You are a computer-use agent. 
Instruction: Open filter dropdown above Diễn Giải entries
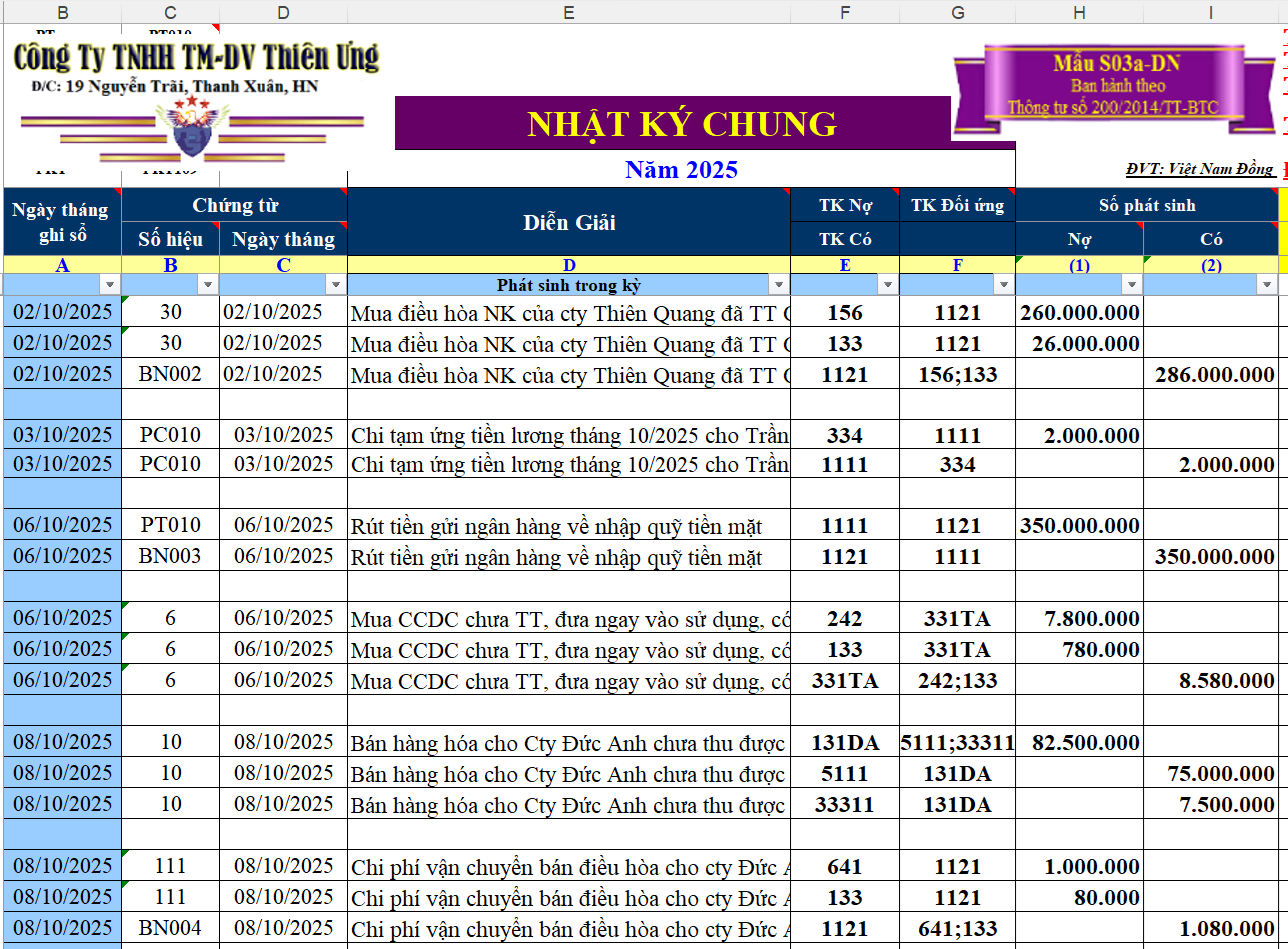point(778,284)
